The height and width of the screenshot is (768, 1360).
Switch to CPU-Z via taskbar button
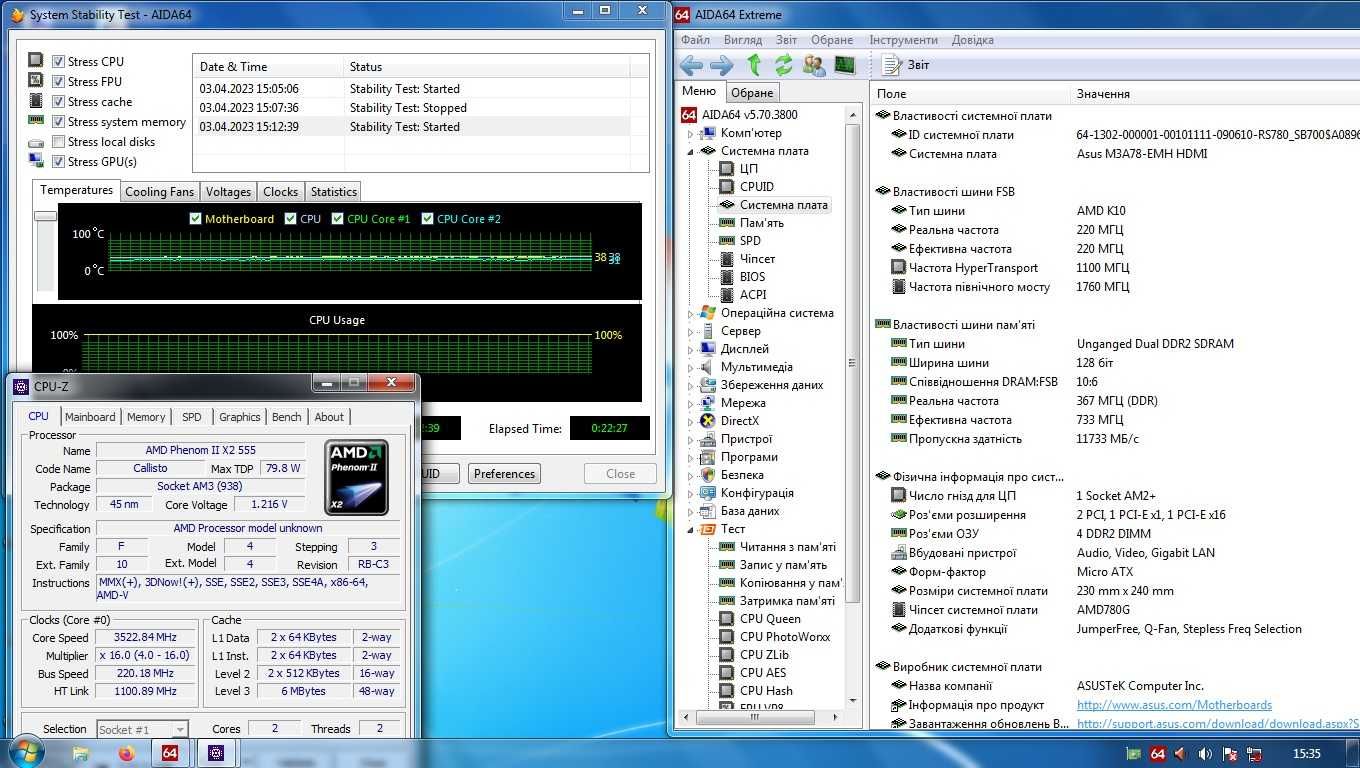(x=216, y=753)
